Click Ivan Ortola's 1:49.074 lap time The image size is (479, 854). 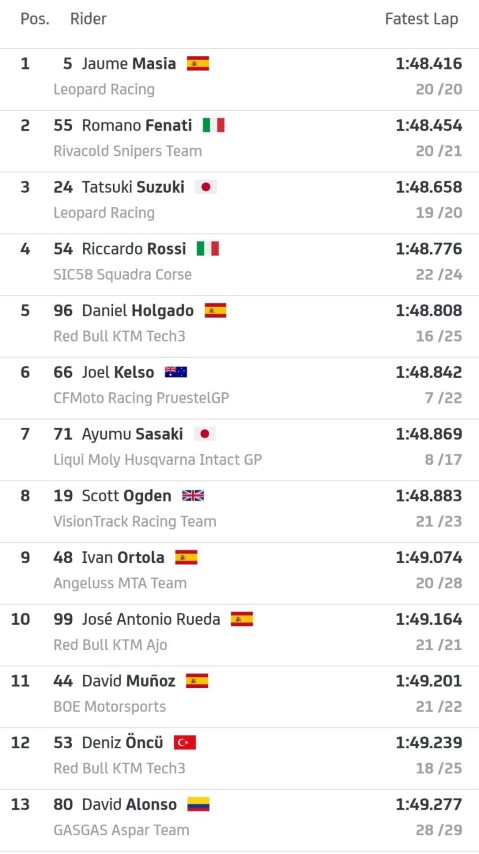pos(429,558)
